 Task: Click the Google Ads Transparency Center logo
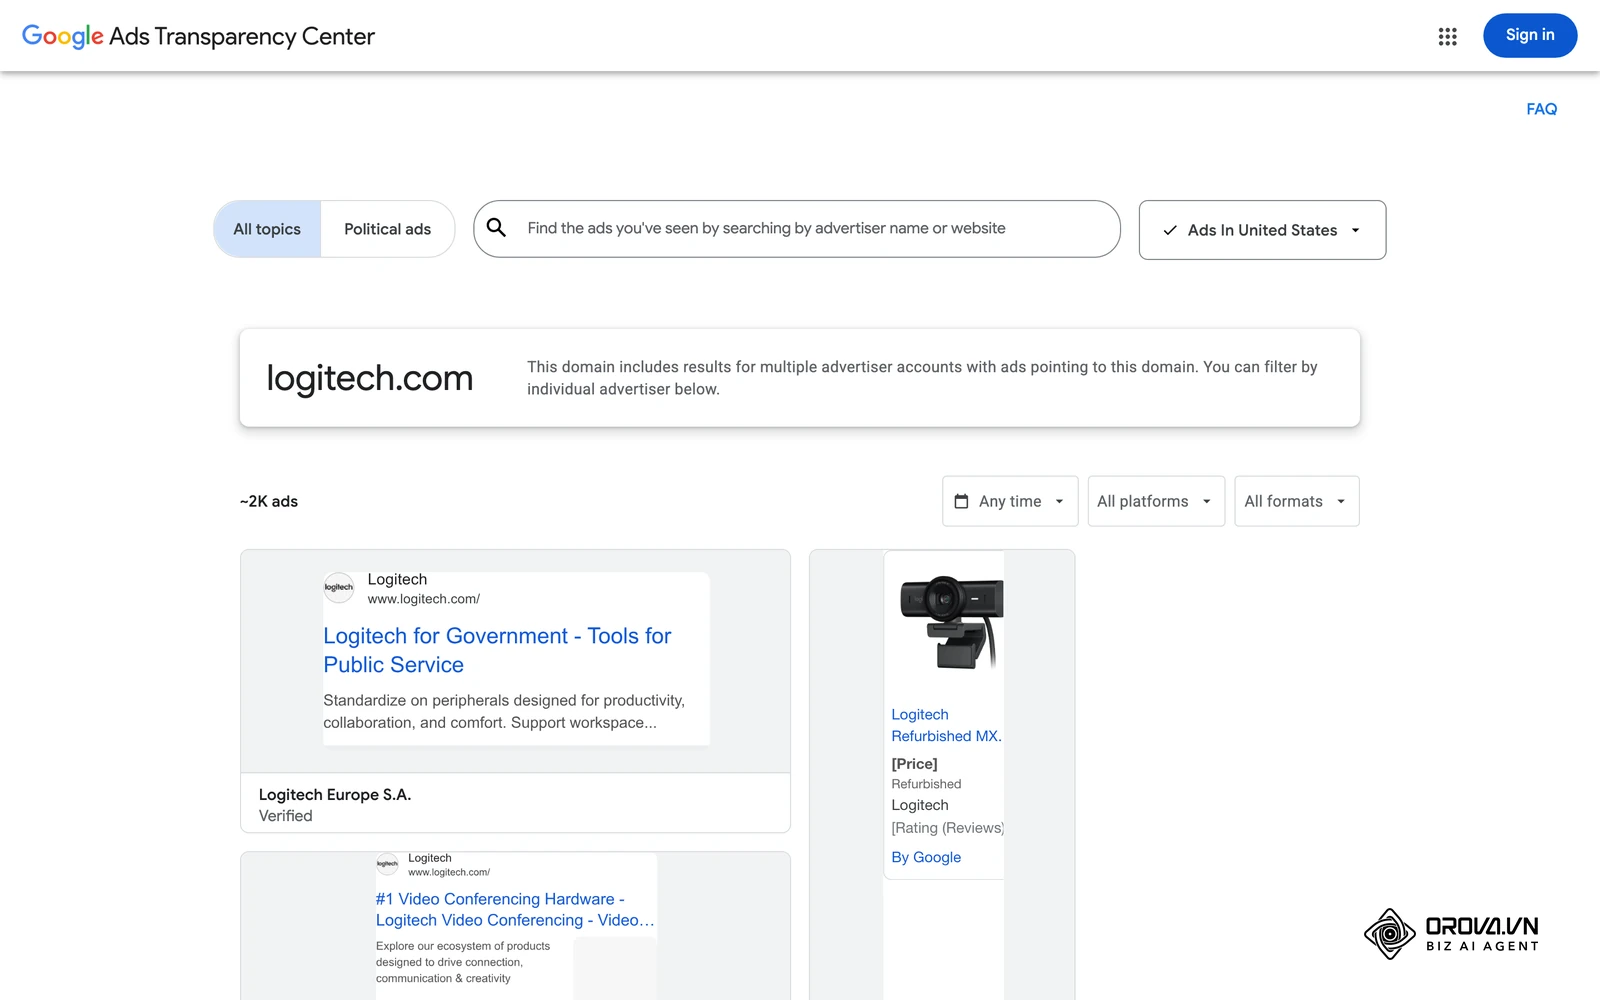pyautogui.click(x=198, y=36)
